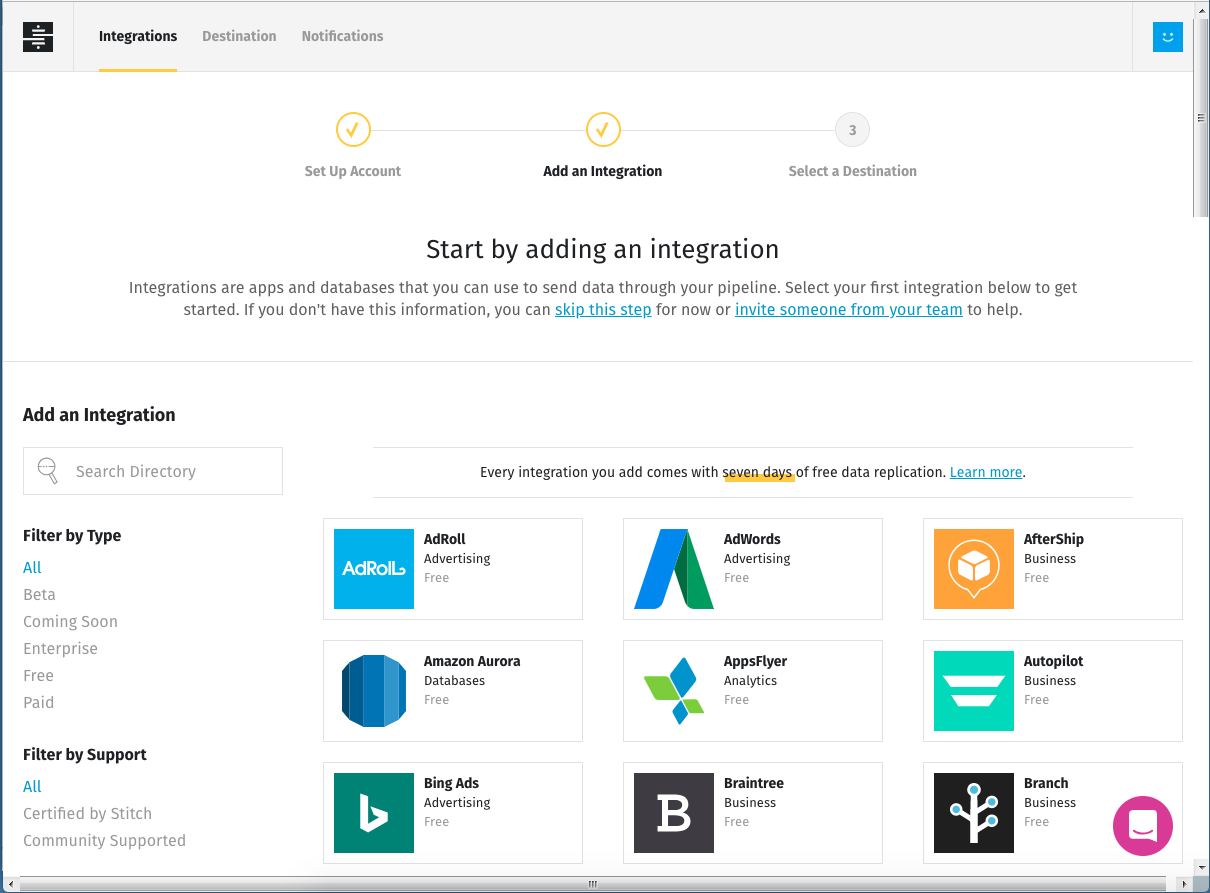Click the skip this step link
The width and height of the screenshot is (1210, 893).
pyautogui.click(x=603, y=309)
